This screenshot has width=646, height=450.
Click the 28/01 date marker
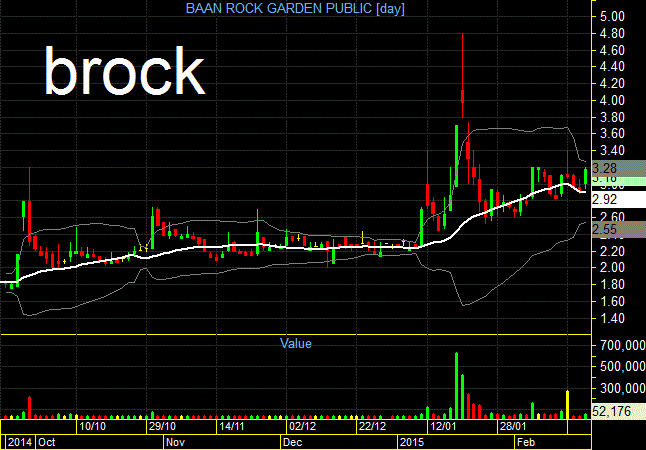pos(513,426)
